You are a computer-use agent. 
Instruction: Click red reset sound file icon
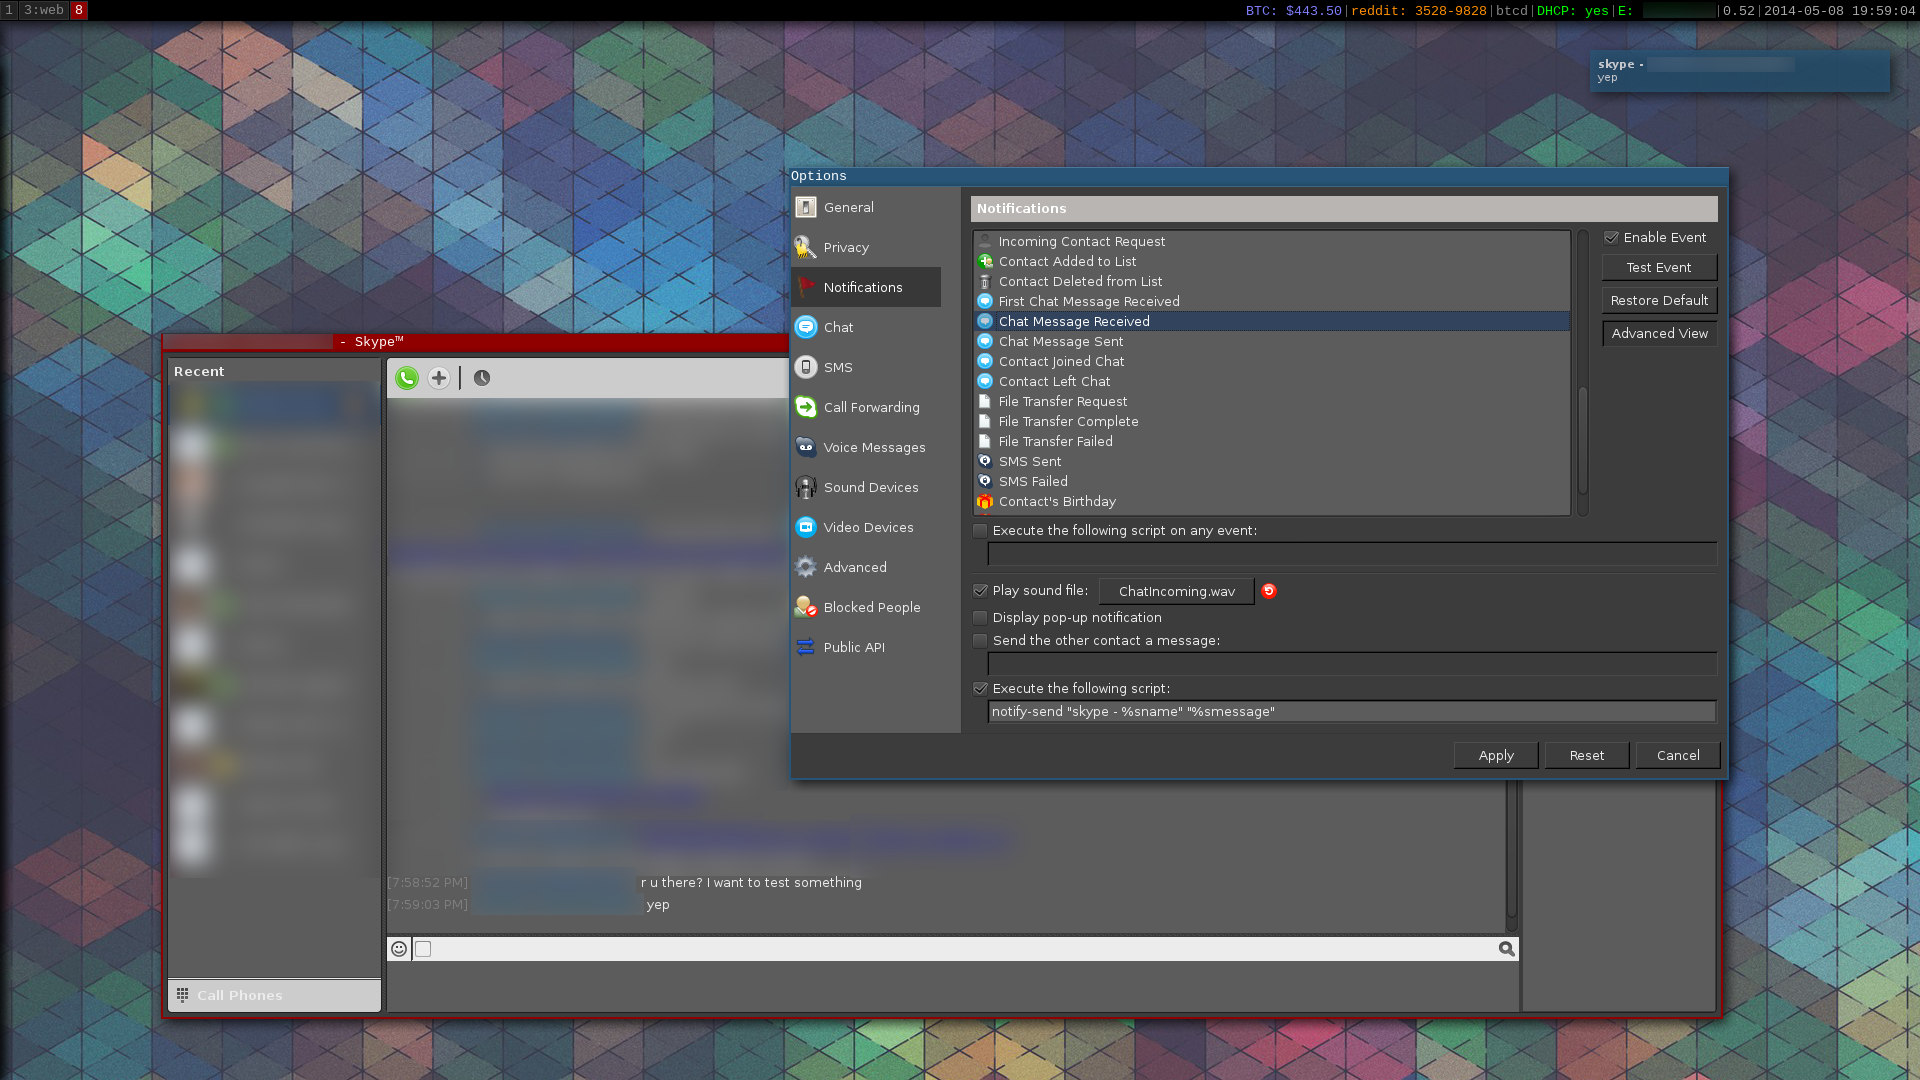(1269, 591)
